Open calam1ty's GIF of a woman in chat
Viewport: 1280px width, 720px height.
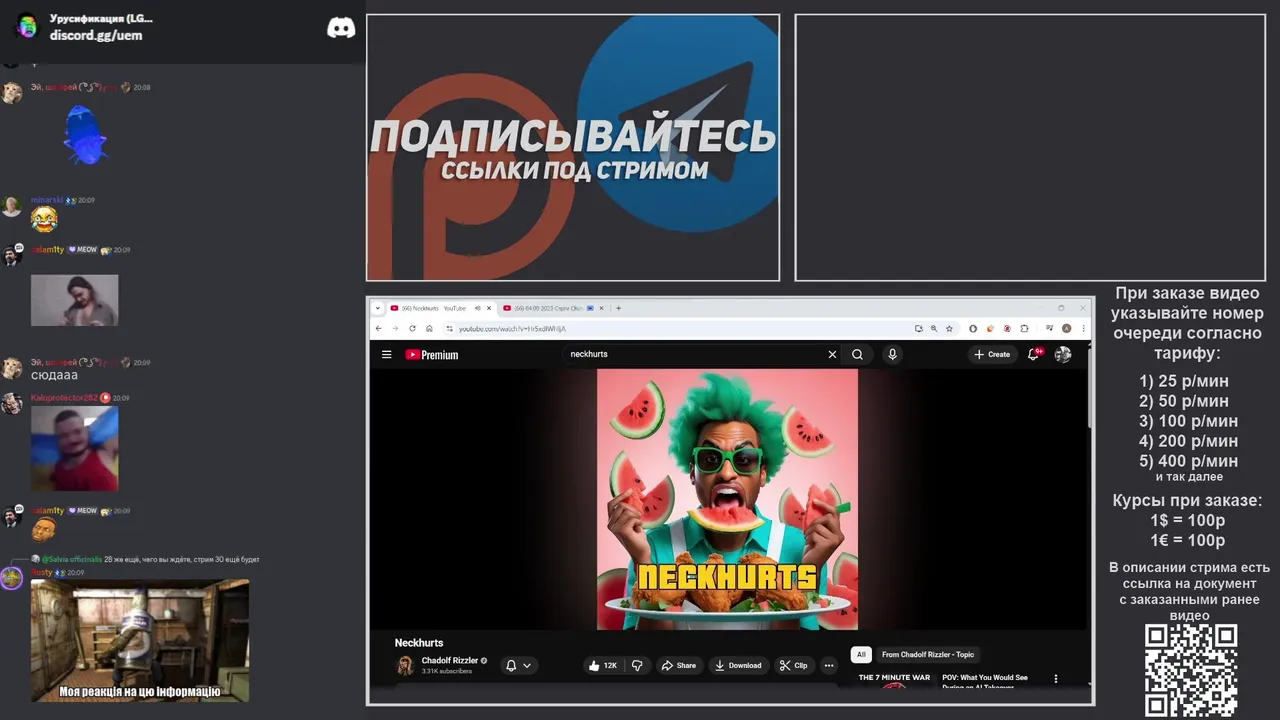[74, 300]
